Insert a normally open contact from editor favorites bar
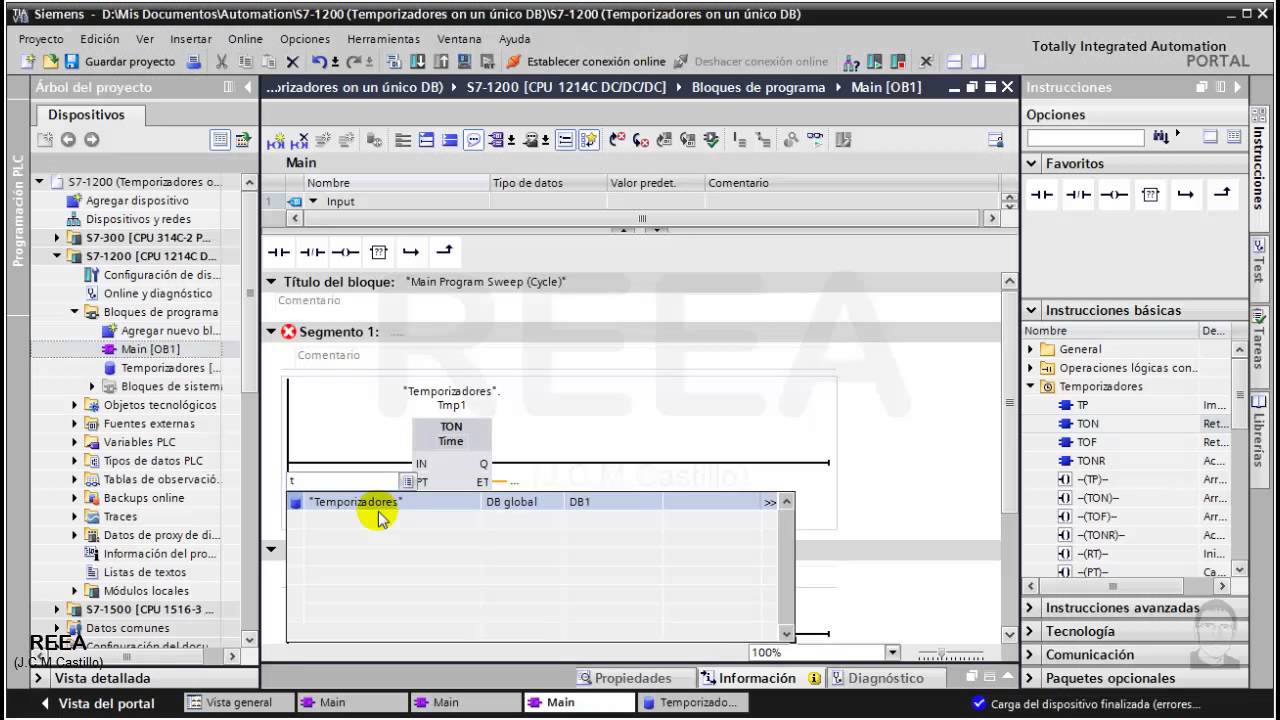Image resolution: width=1280 pixels, height=720 pixels. pyautogui.click(x=279, y=252)
